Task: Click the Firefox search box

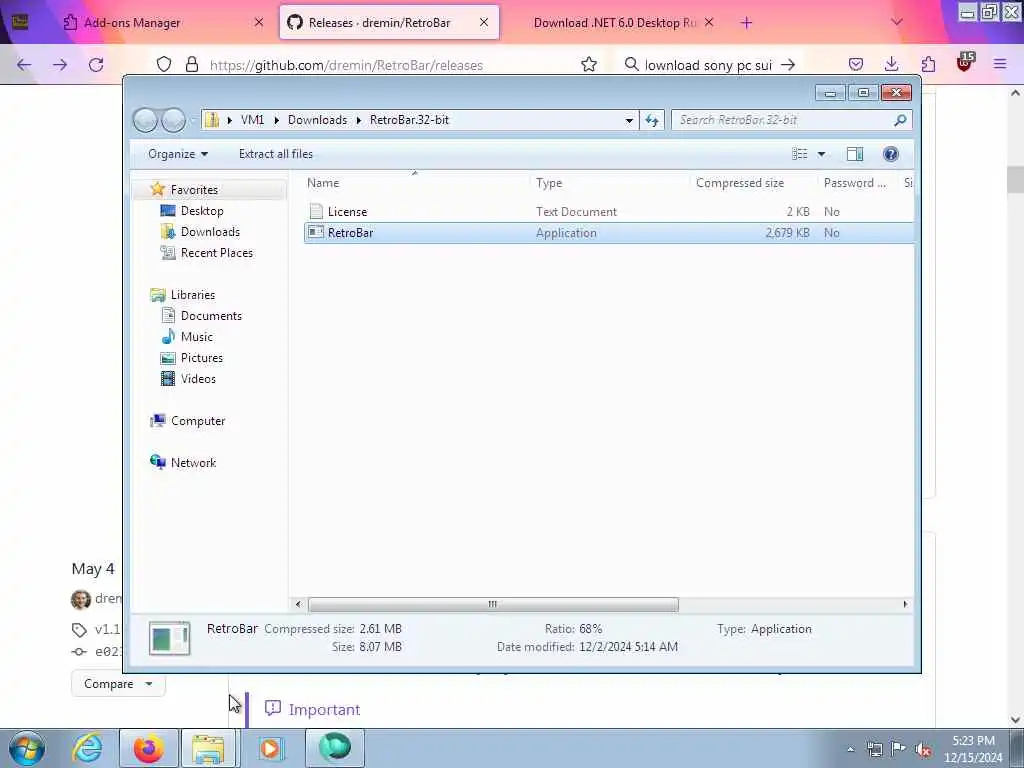Action: point(709,65)
